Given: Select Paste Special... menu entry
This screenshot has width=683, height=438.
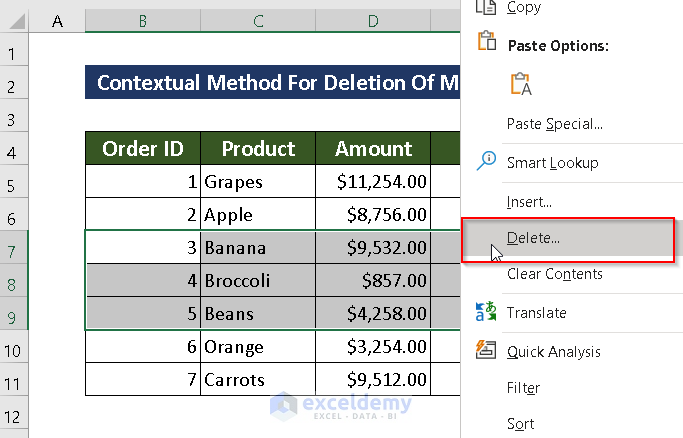Looking at the screenshot, I should click(x=554, y=124).
